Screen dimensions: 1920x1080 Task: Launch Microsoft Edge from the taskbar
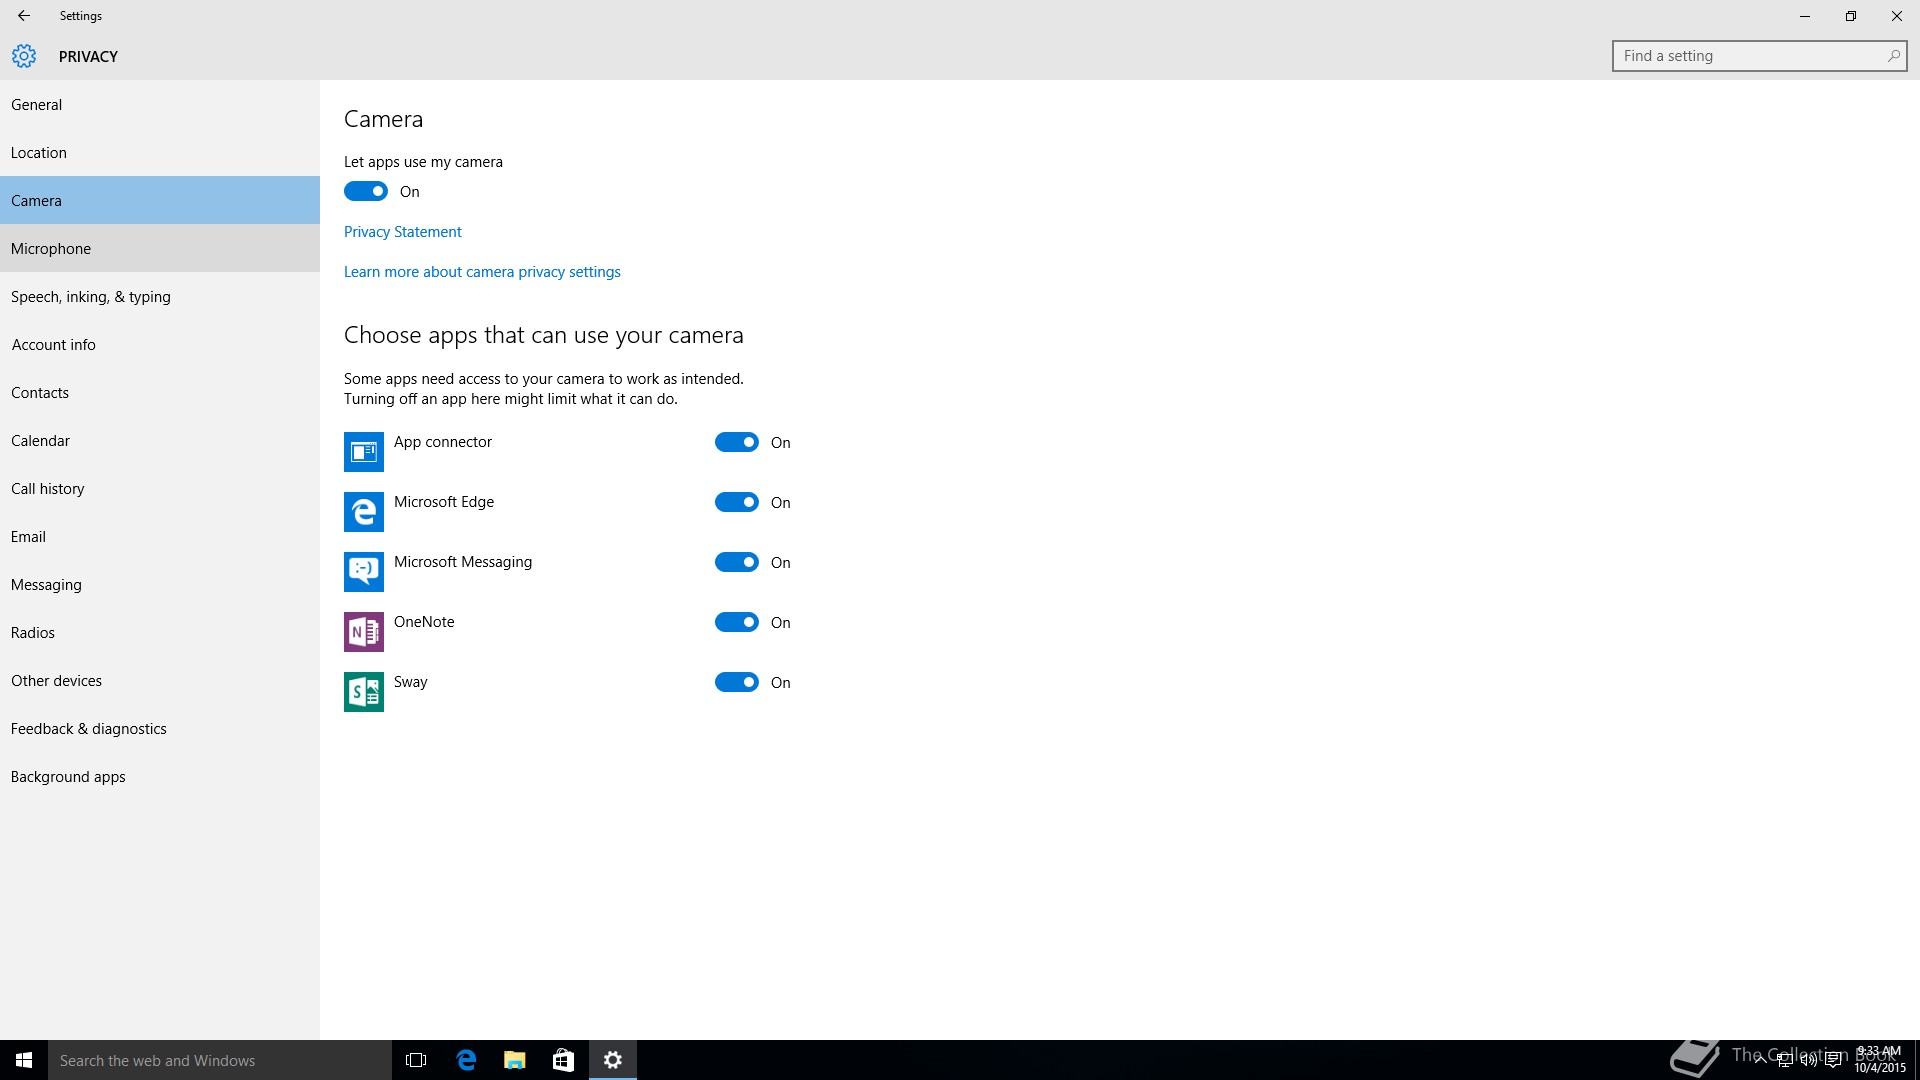click(x=466, y=1060)
